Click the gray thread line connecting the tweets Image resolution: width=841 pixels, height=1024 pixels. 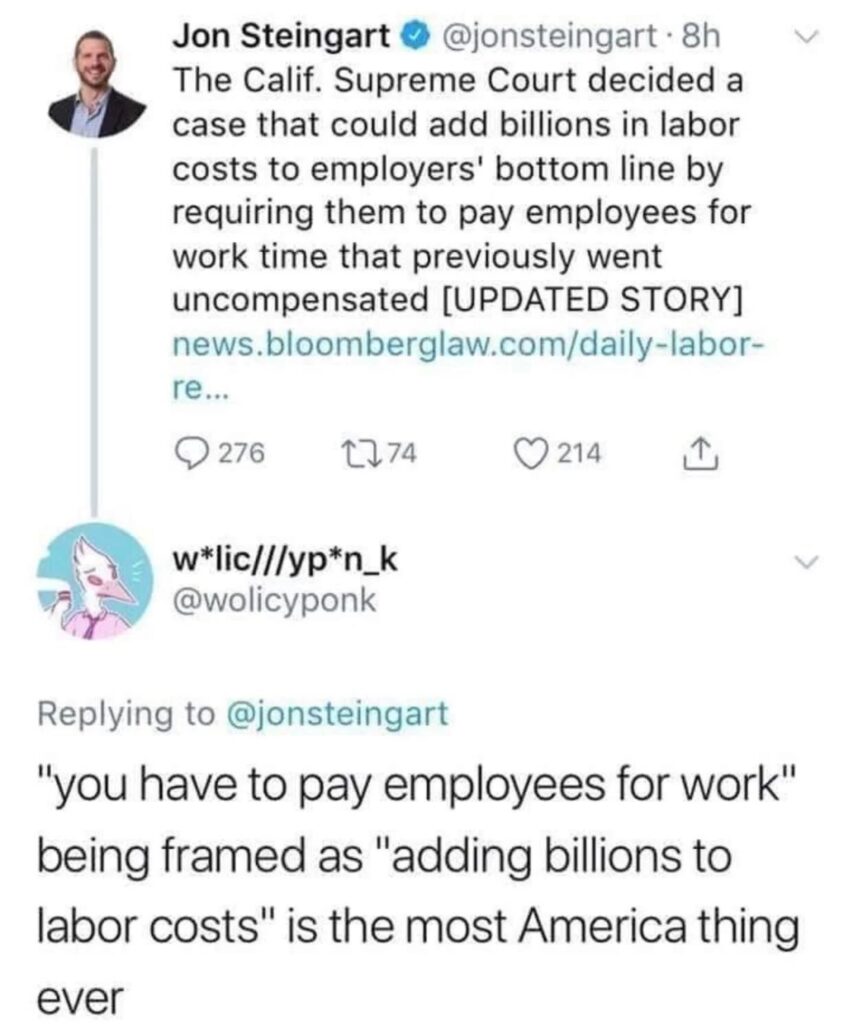[96, 330]
